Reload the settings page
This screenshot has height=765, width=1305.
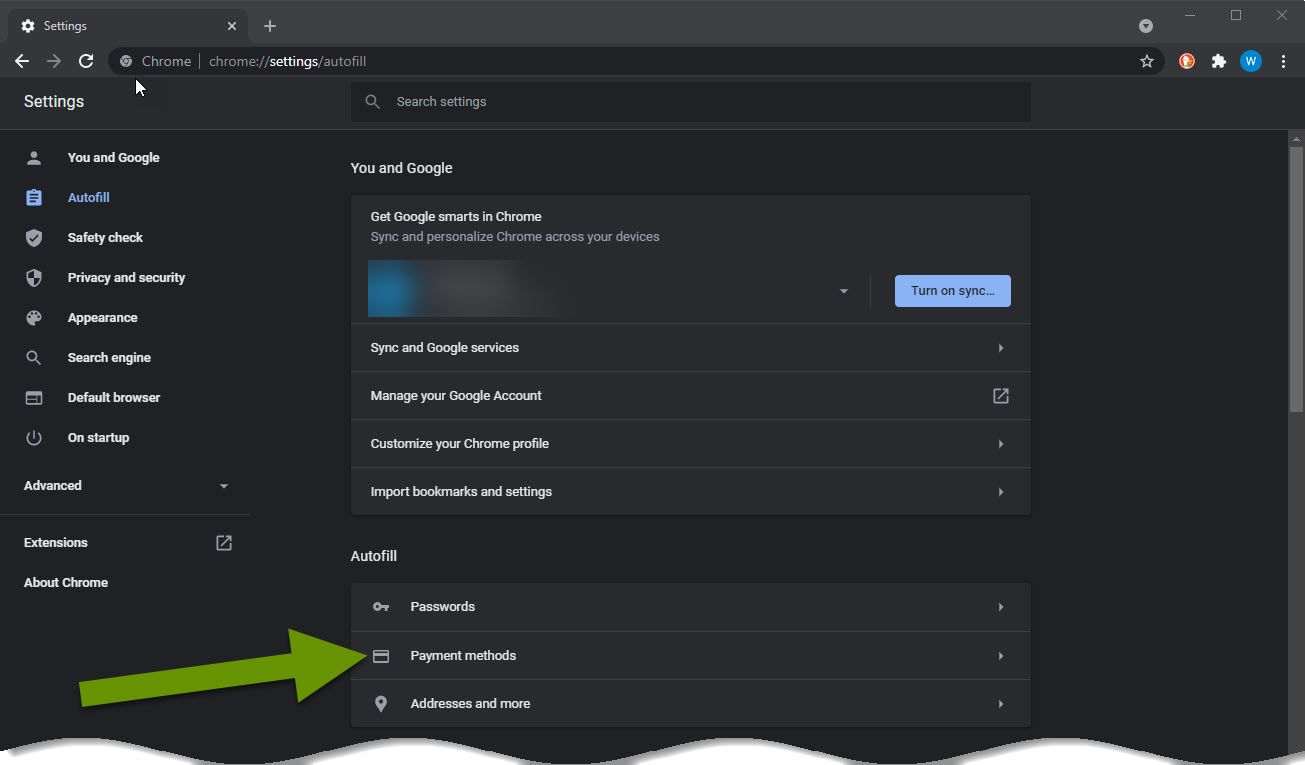(x=86, y=61)
